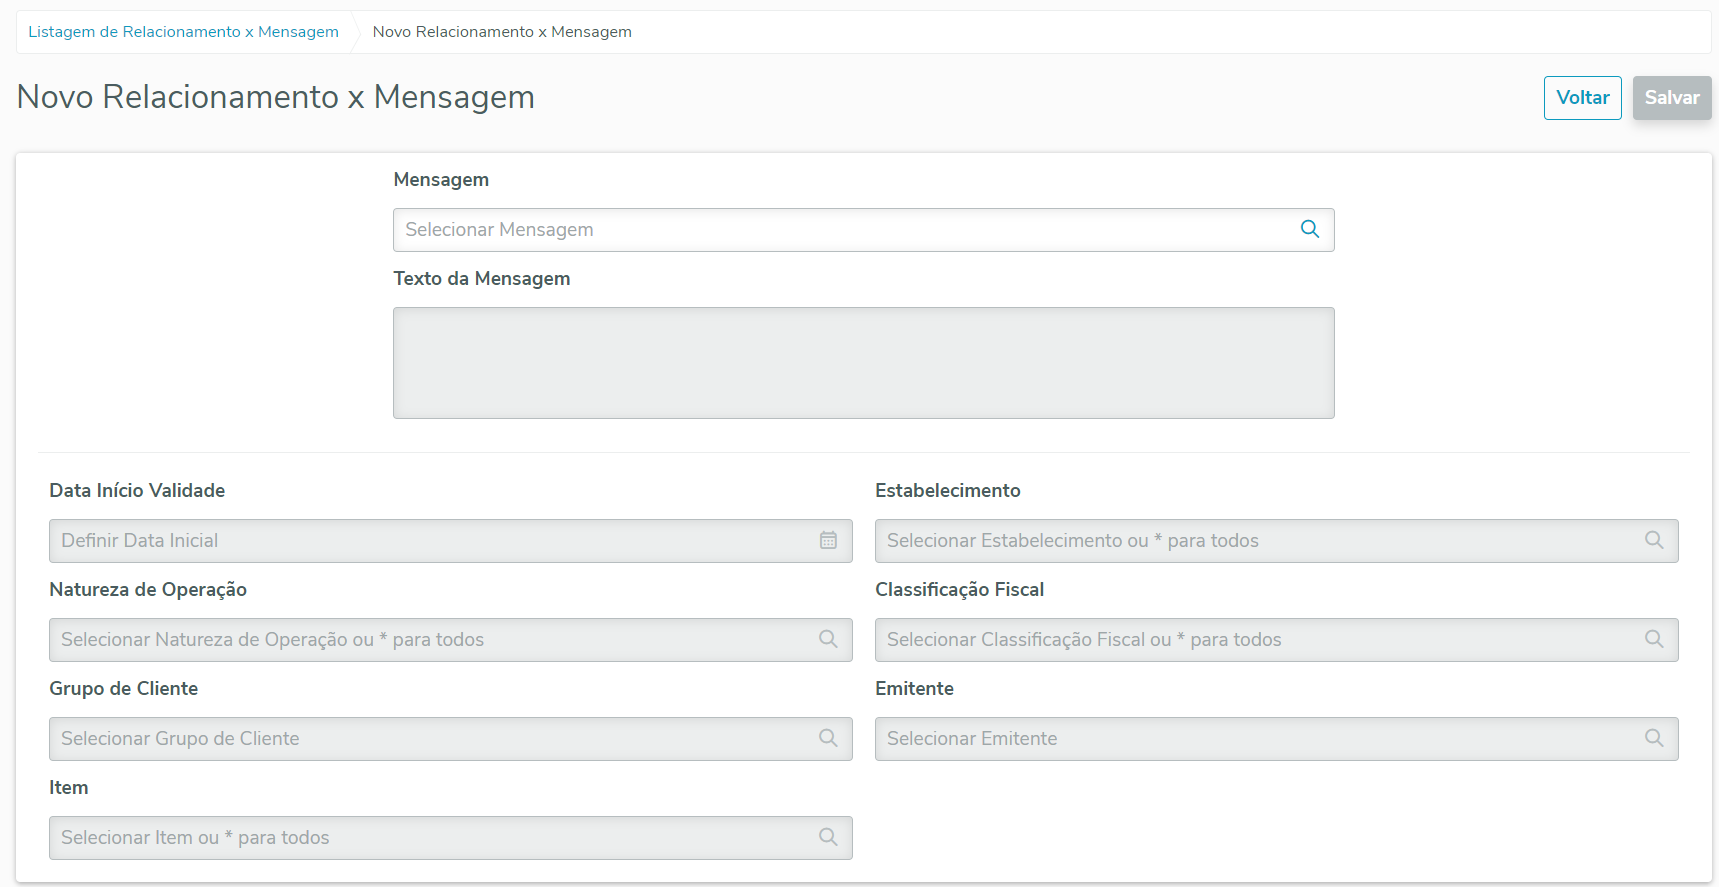Click Grupo de Cliente search icon
Viewport: 1719px width, 887px height.
tap(828, 738)
